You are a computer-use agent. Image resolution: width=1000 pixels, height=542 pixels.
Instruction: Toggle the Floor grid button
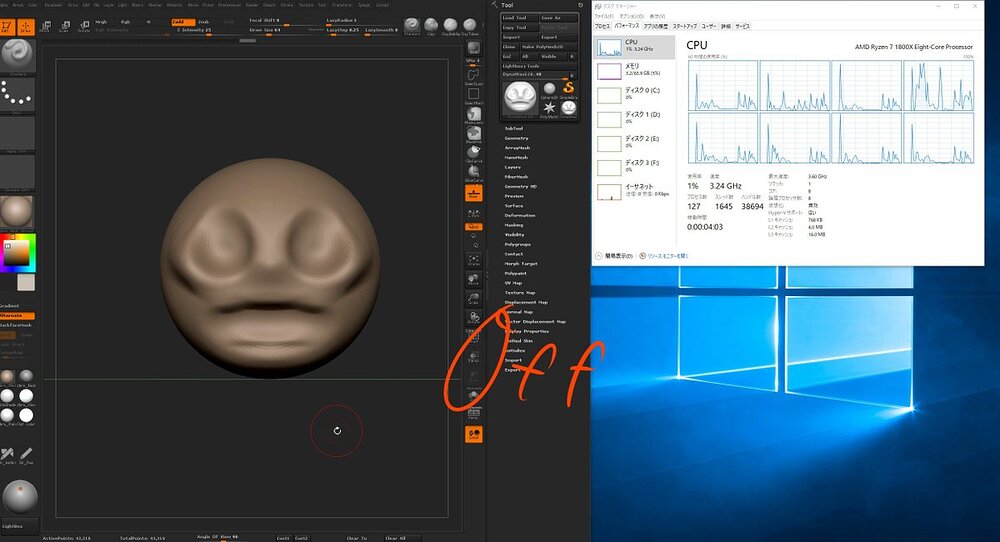pyautogui.click(x=473, y=193)
